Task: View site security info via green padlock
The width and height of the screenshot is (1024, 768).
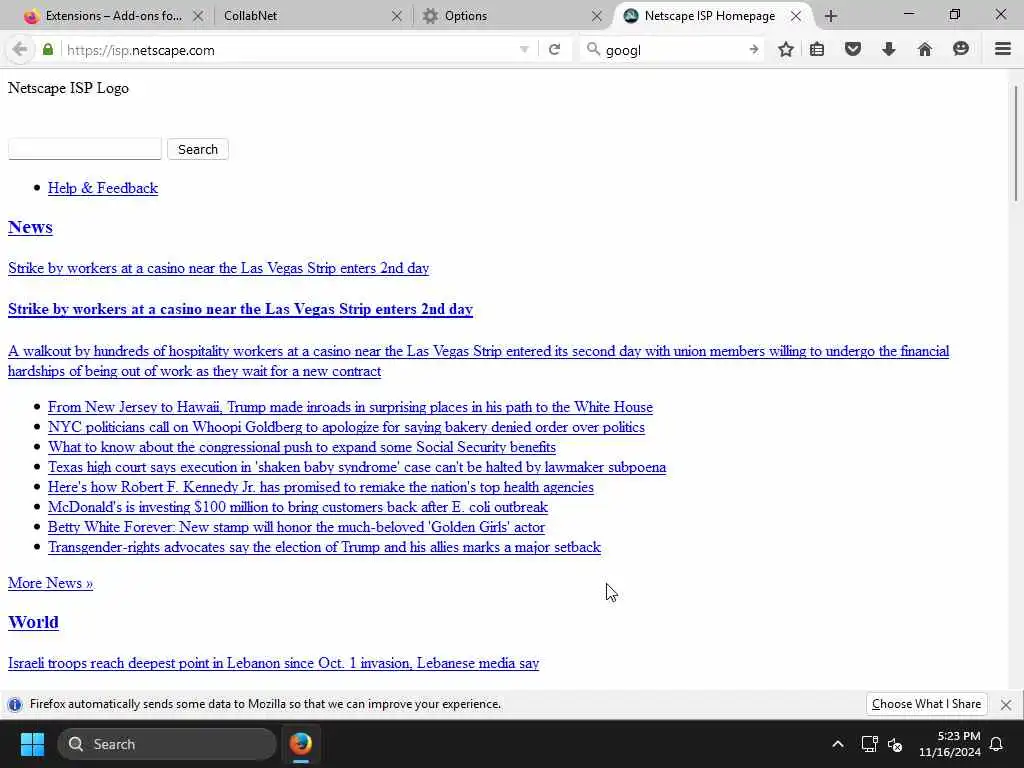Action: pos(48,50)
